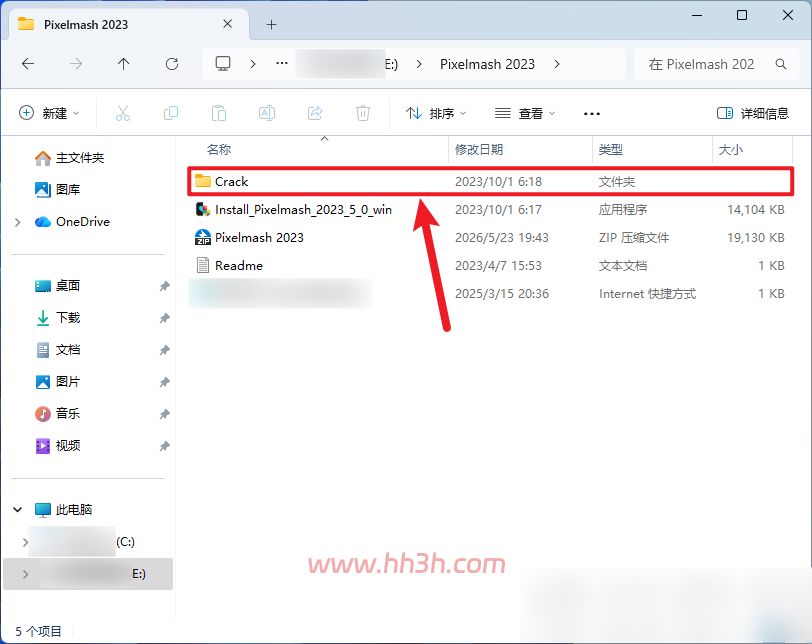Open the New item dropdown

(49, 113)
